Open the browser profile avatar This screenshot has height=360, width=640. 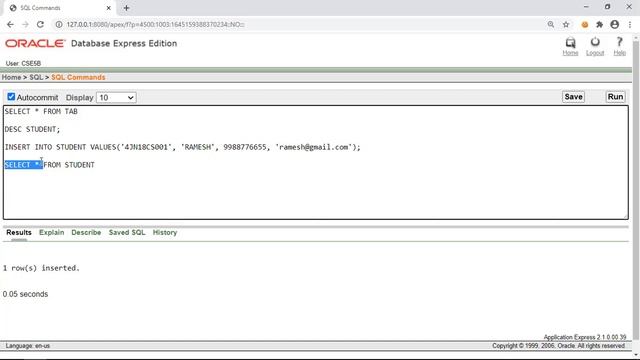(x=614, y=24)
